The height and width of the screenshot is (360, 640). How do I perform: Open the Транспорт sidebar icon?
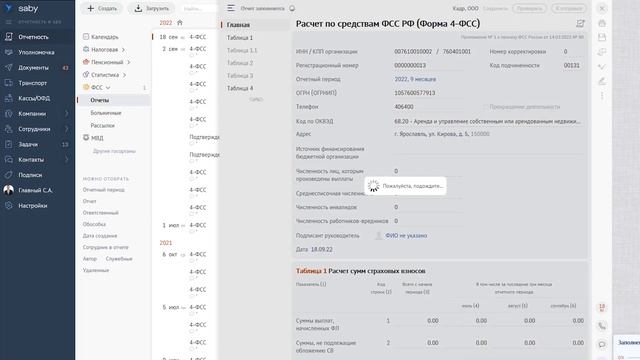coord(9,83)
